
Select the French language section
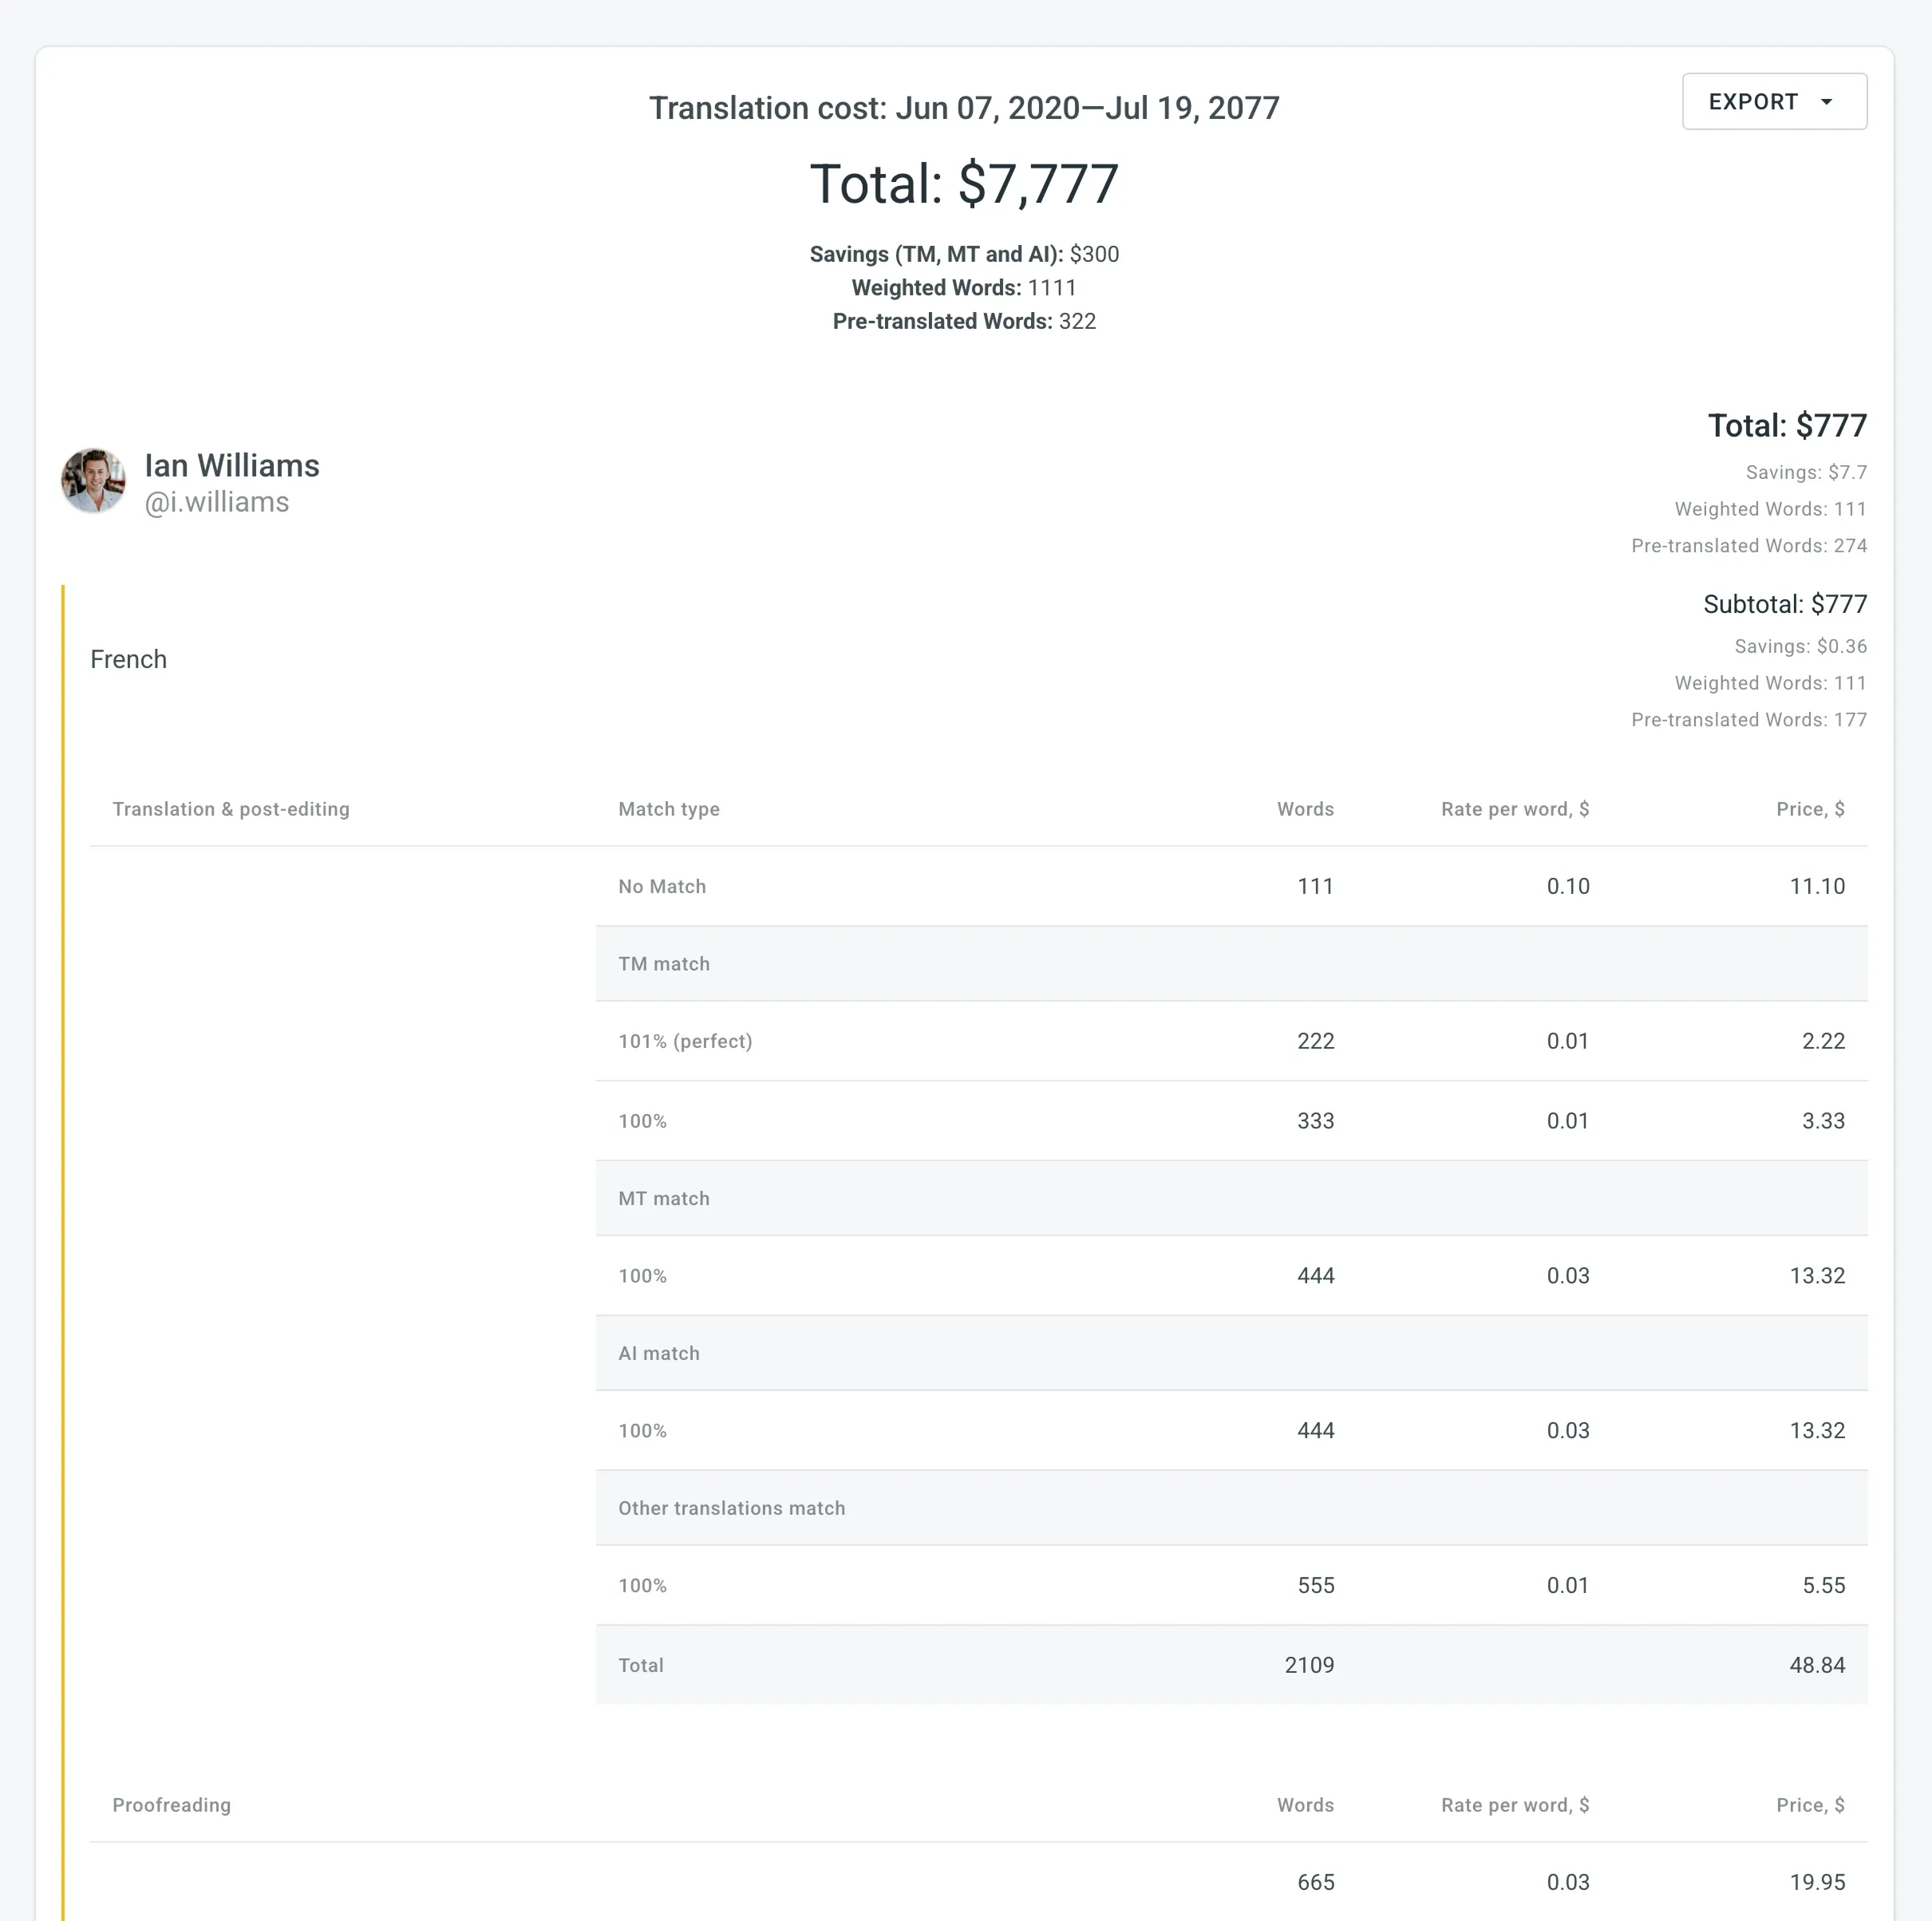(128, 658)
